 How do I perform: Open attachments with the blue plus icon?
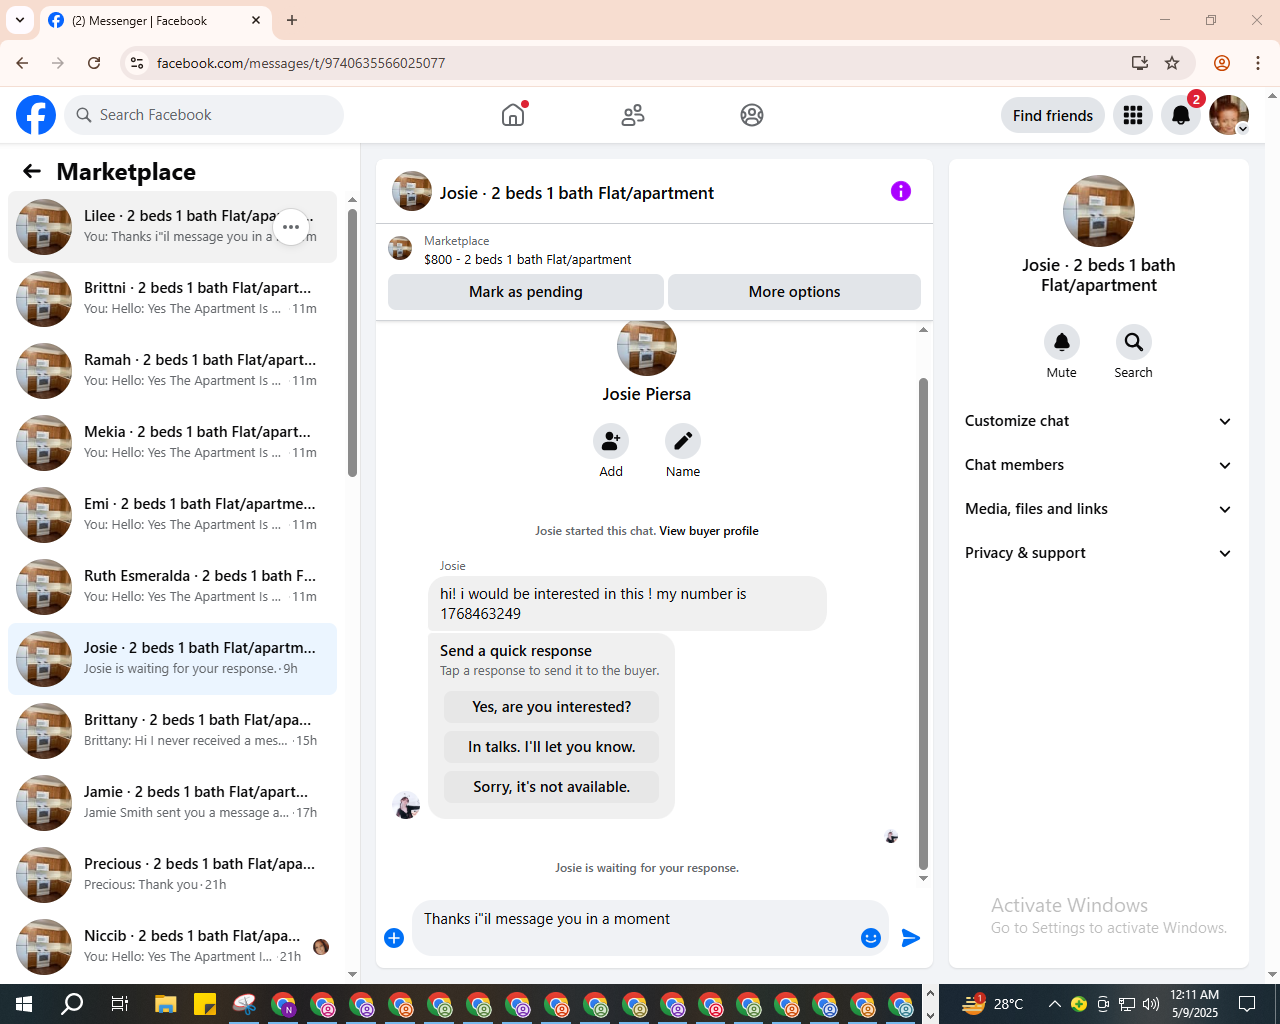click(x=394, y=938)
